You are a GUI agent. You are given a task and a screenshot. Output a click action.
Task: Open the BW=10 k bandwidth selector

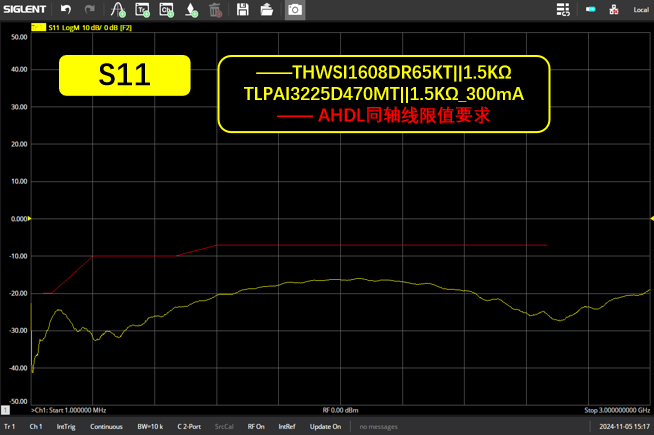(x=151, y=427)
